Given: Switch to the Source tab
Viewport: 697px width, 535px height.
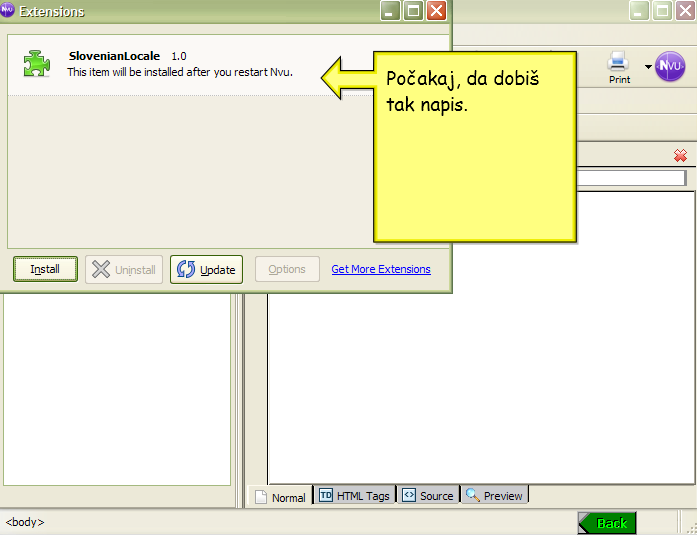Looking at the screenshot, I should click(x=428, y=495).
